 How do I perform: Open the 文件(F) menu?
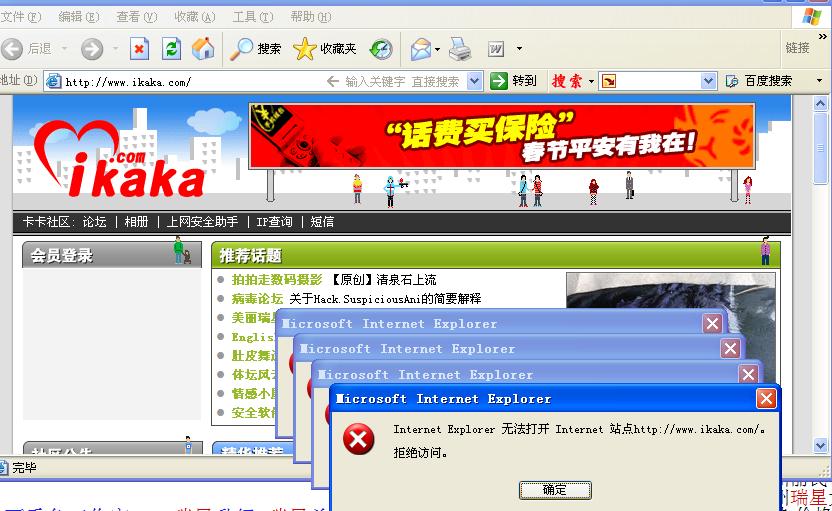21,17
